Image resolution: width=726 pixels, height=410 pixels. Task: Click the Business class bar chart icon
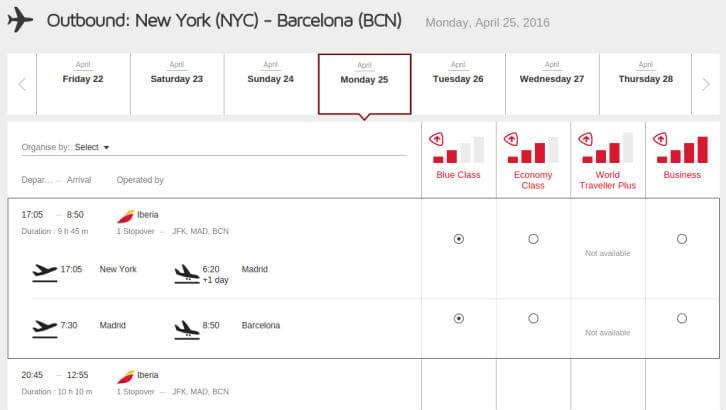tap(682, 149)
